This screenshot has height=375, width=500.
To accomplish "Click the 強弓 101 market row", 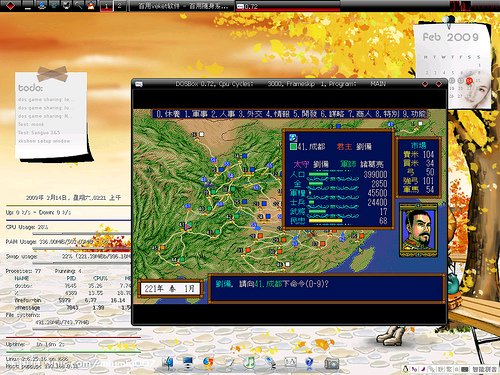I will (418, 181).
